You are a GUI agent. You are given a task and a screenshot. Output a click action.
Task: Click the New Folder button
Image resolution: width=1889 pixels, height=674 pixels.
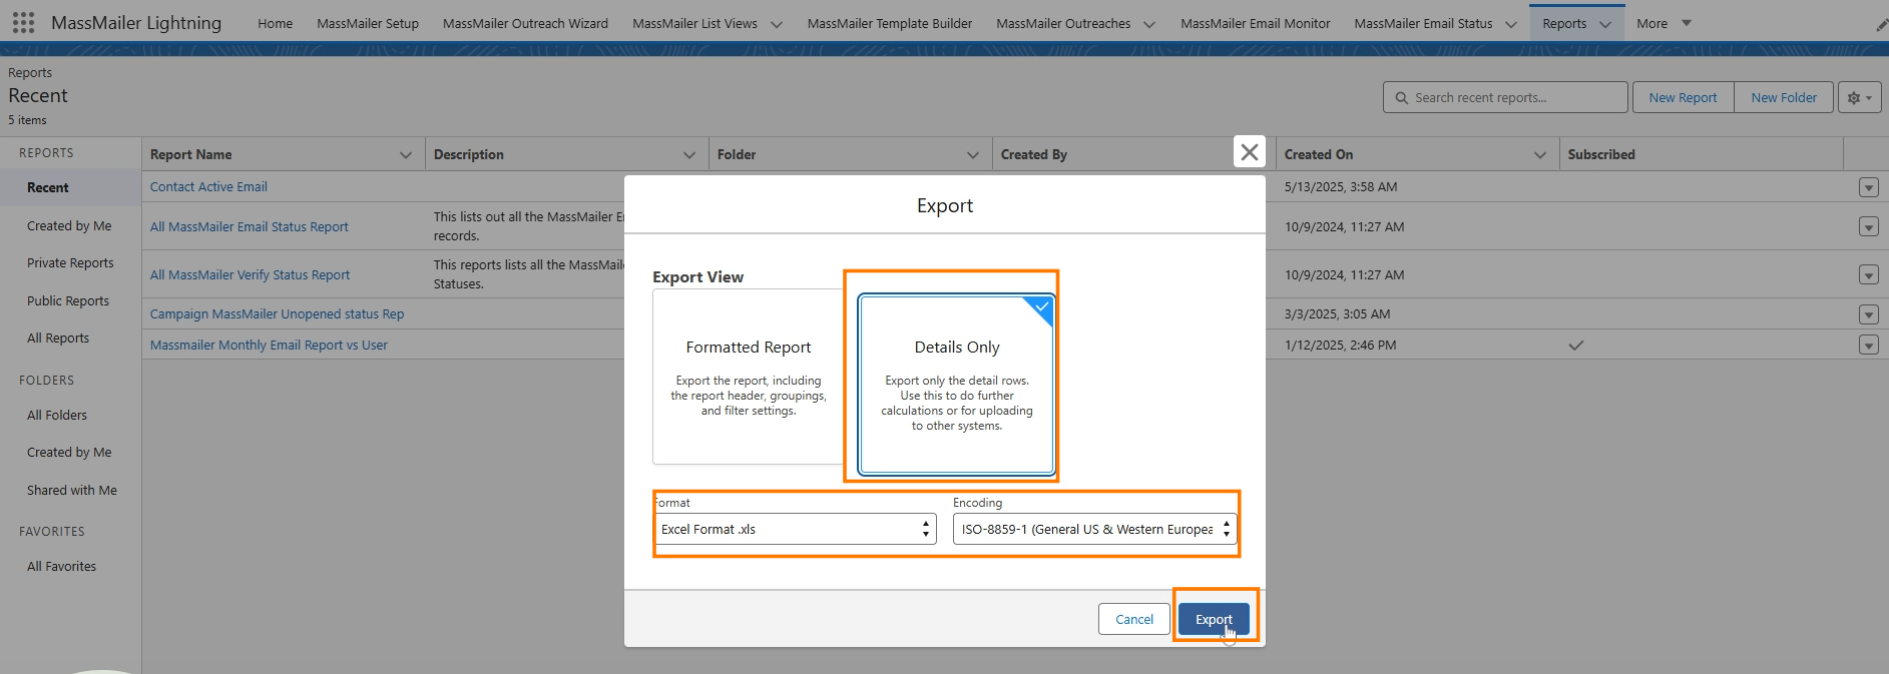click(1783, 97)
